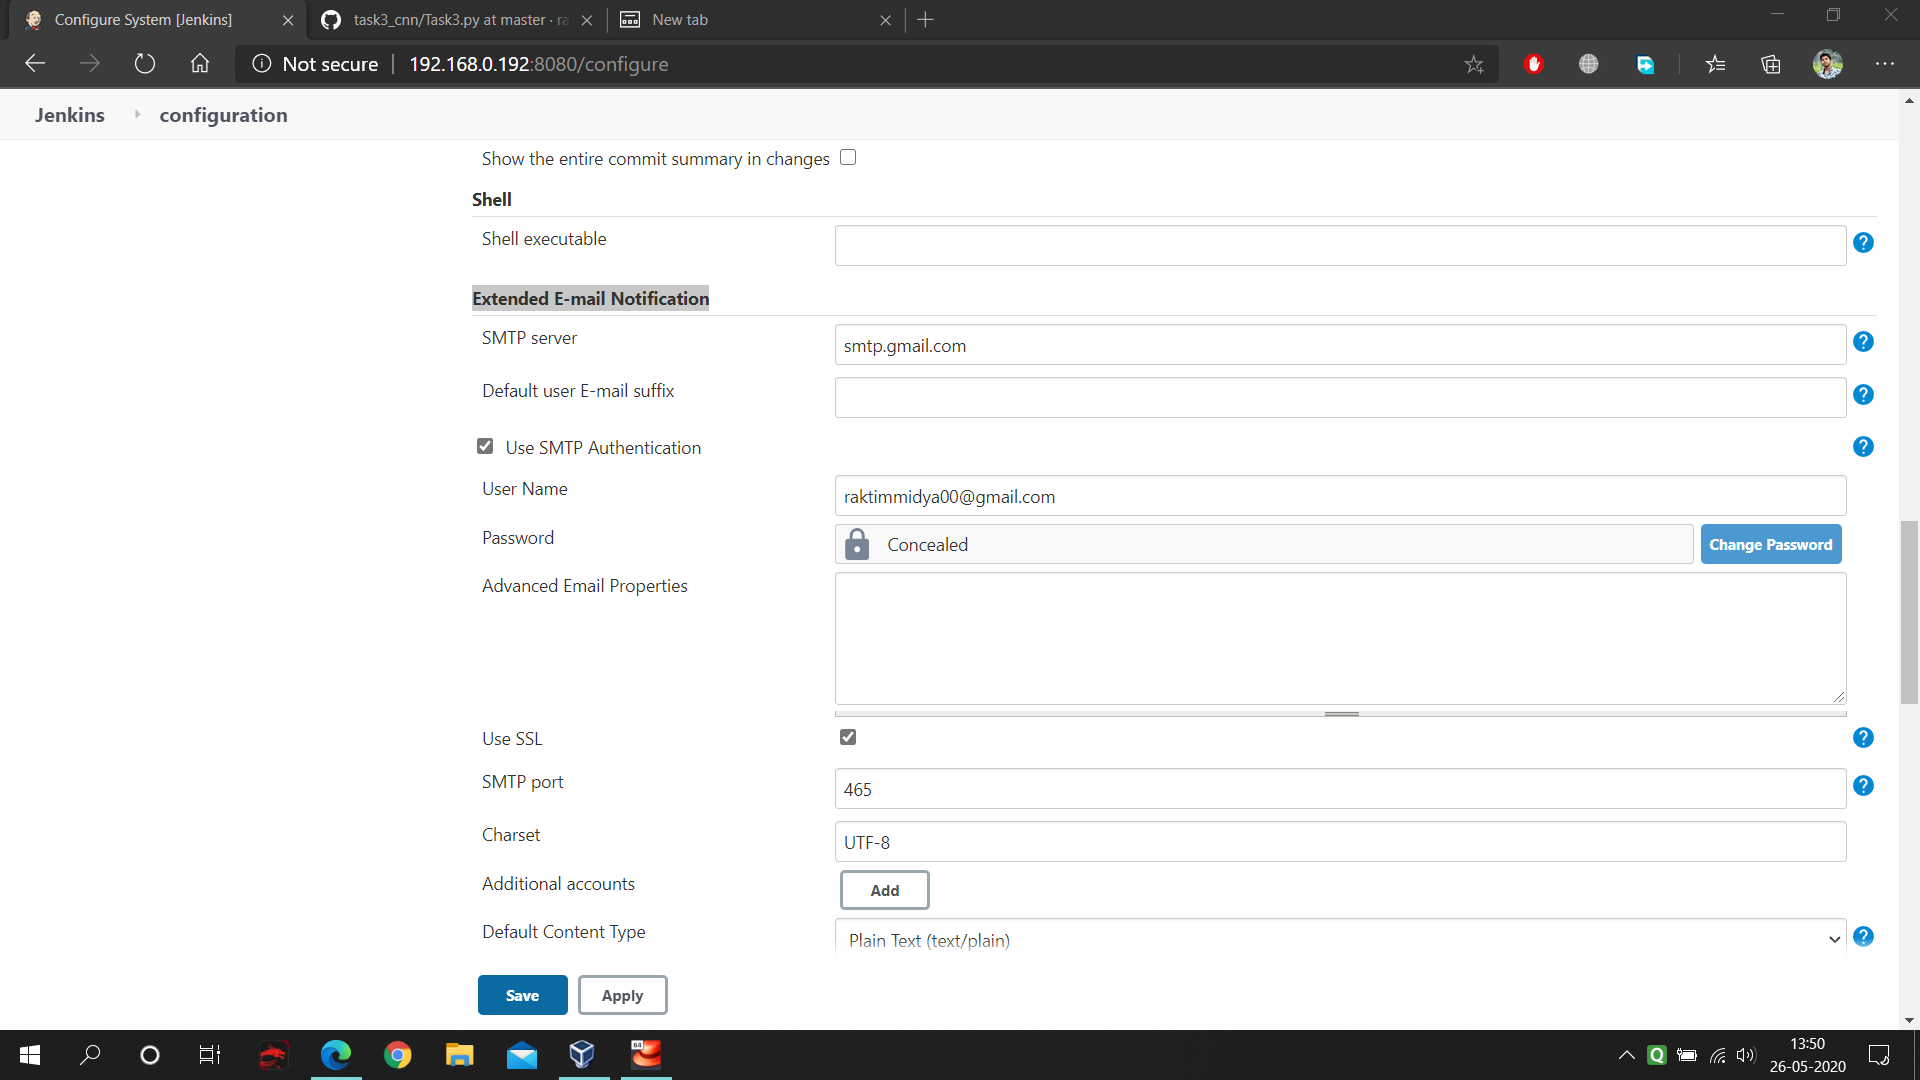
Task: Click the browser home icon
Action: point(200,64)
